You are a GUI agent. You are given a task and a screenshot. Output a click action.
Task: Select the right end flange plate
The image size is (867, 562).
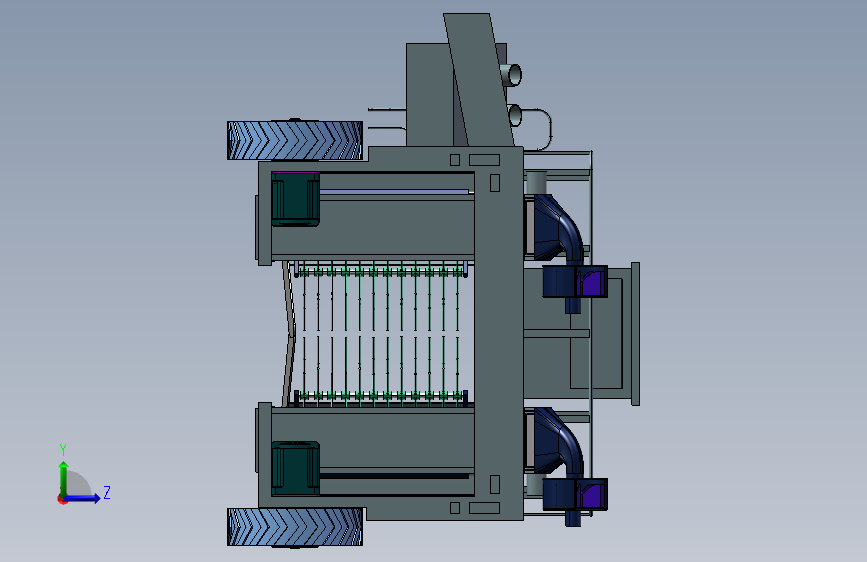click(x=635, y=334)
